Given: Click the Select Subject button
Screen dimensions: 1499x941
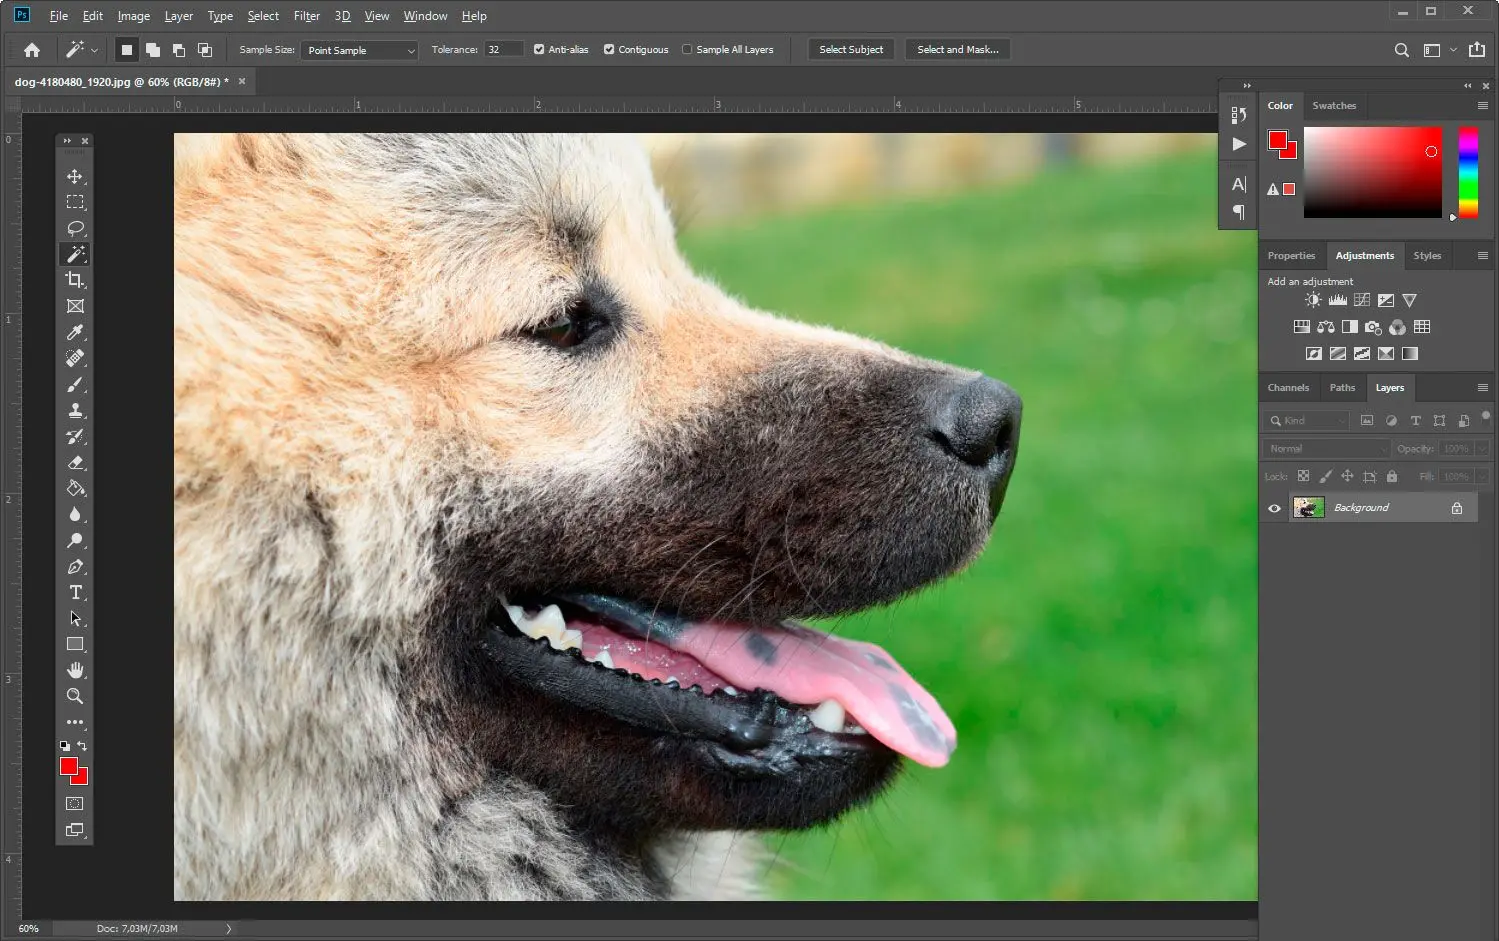Looking at the screenshot, I should pos(851,50).
